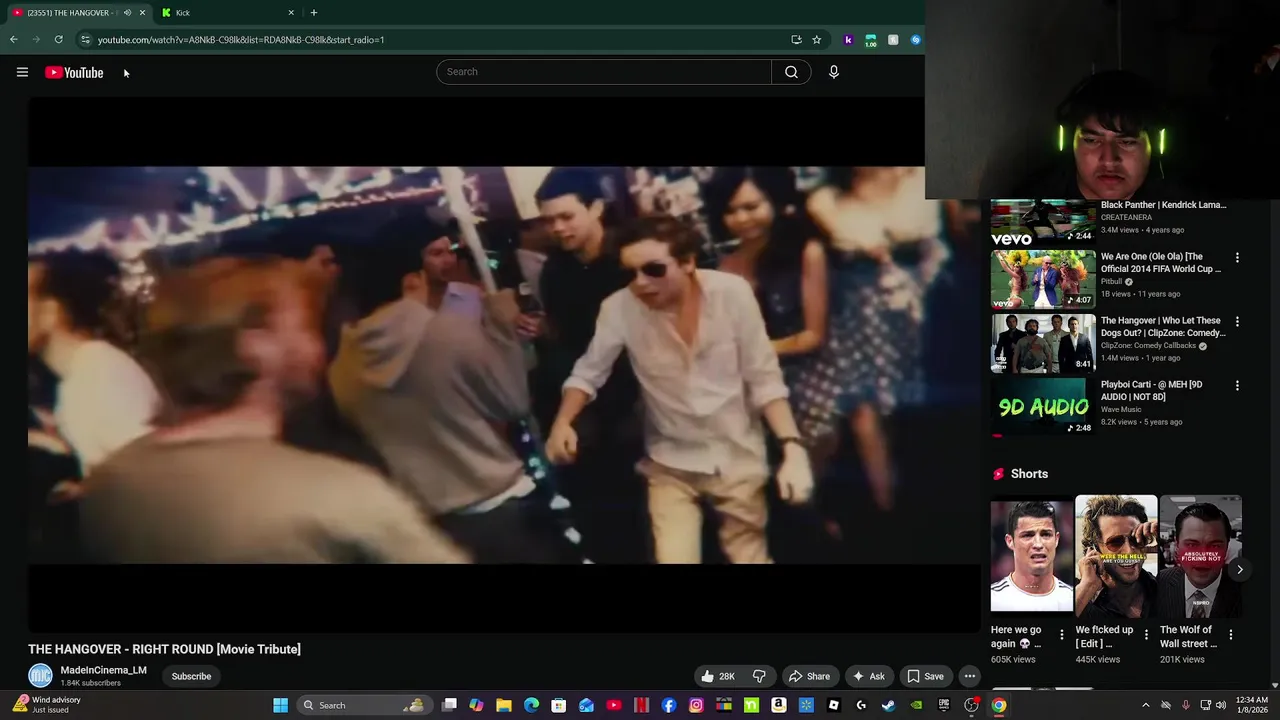Open more actions menu under the video
Image resolution: width=1280 pixels, height=720 pixels.
970,676
